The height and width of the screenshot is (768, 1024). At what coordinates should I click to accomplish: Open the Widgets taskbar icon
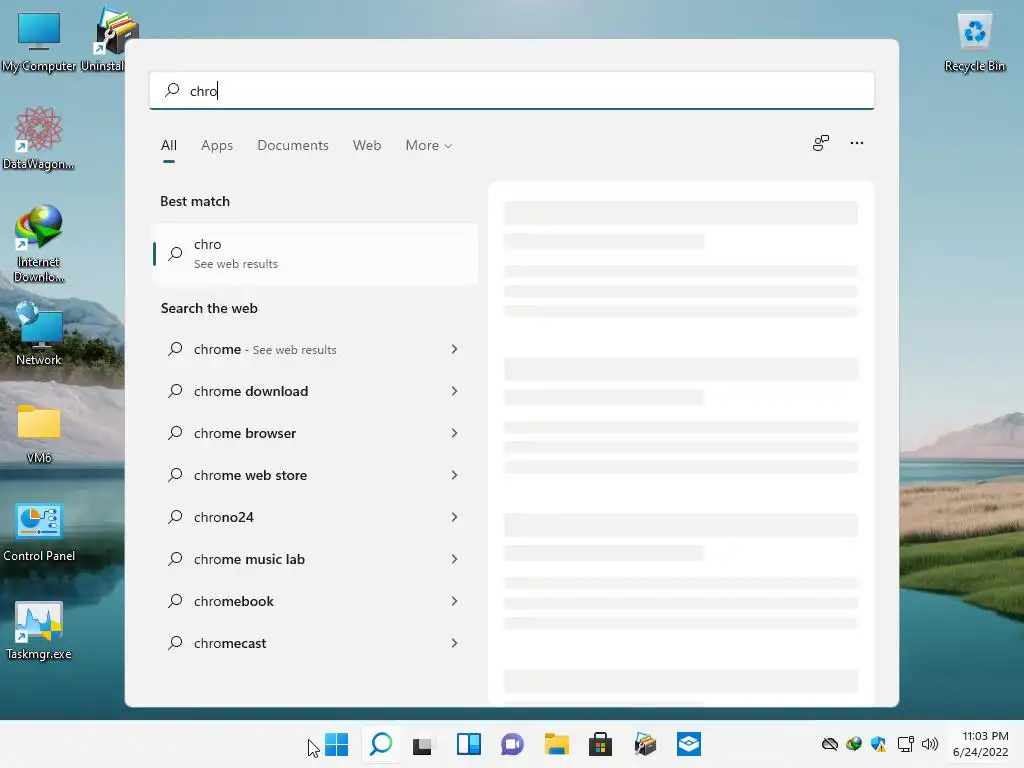point(468,744)
